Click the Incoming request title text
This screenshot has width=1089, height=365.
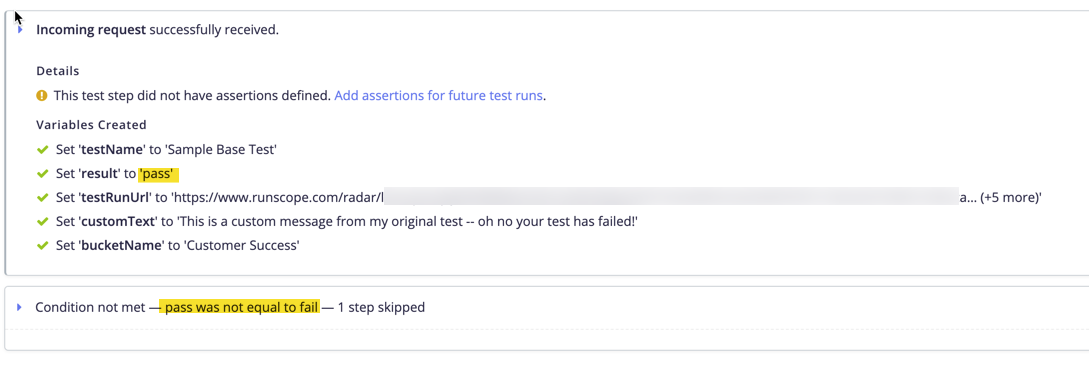91,30
